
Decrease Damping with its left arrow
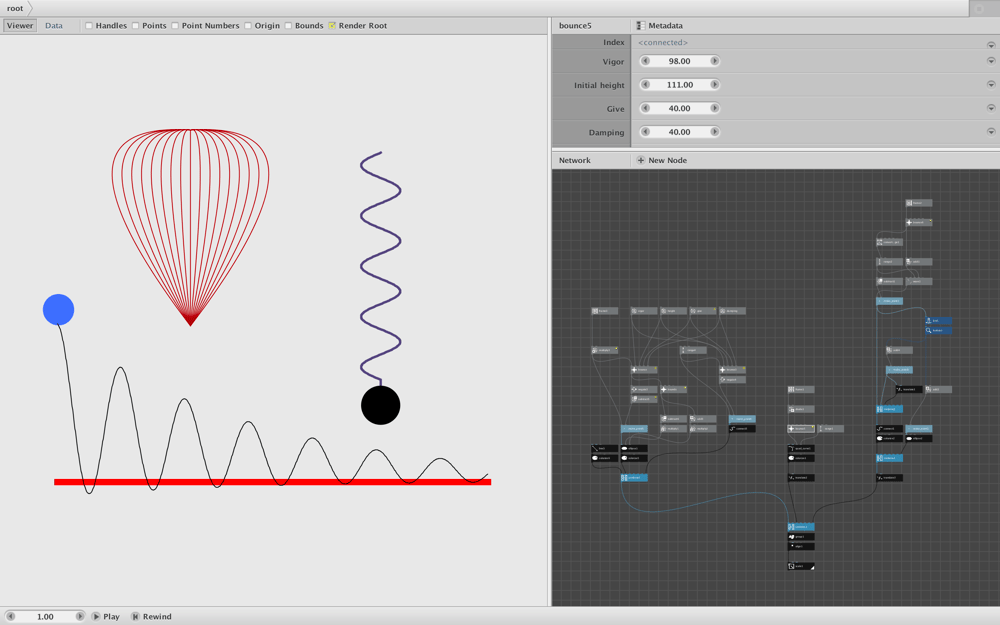point(645,131)
